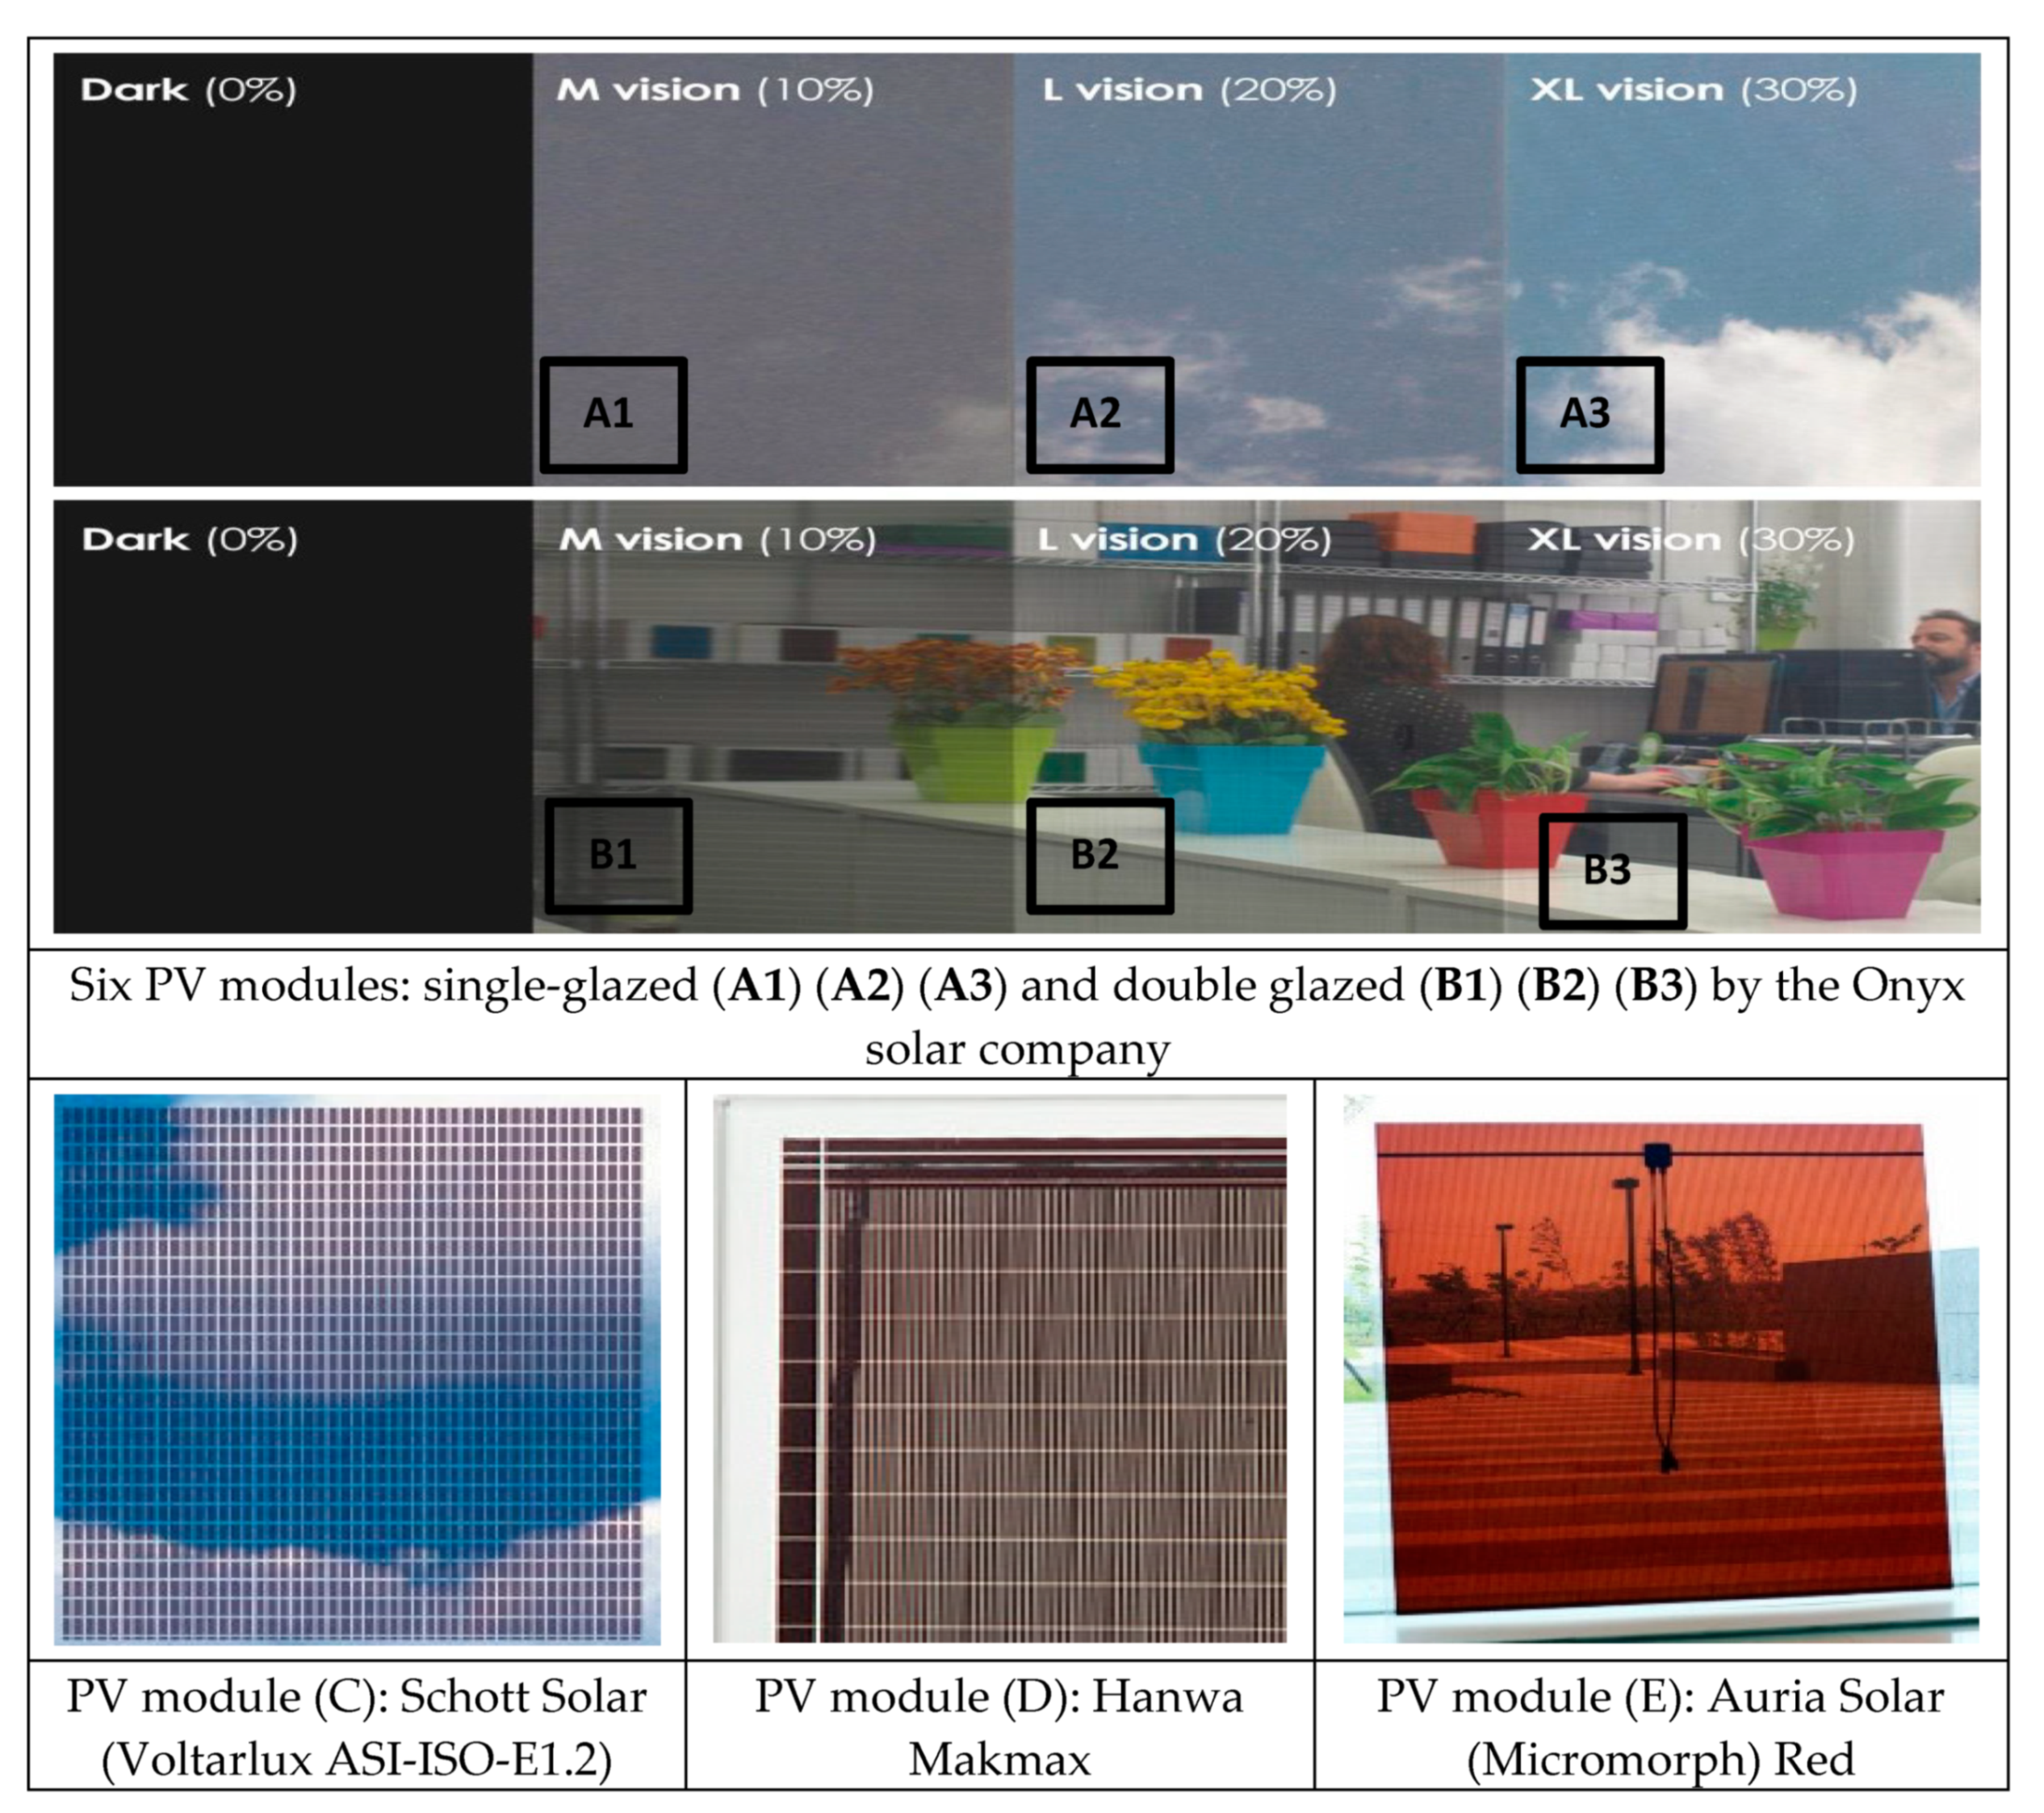Click the Schott Solar module image
Screen dimensions: 2044x1813
coord(357,1368)
